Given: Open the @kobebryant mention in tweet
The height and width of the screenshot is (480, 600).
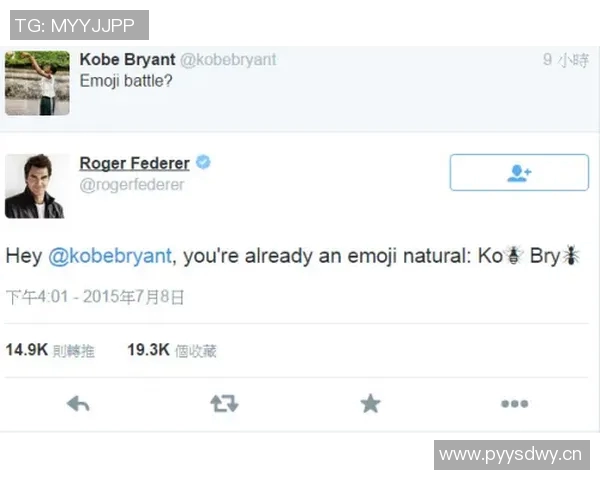Looking at the screenshot, I should (109, 256).
